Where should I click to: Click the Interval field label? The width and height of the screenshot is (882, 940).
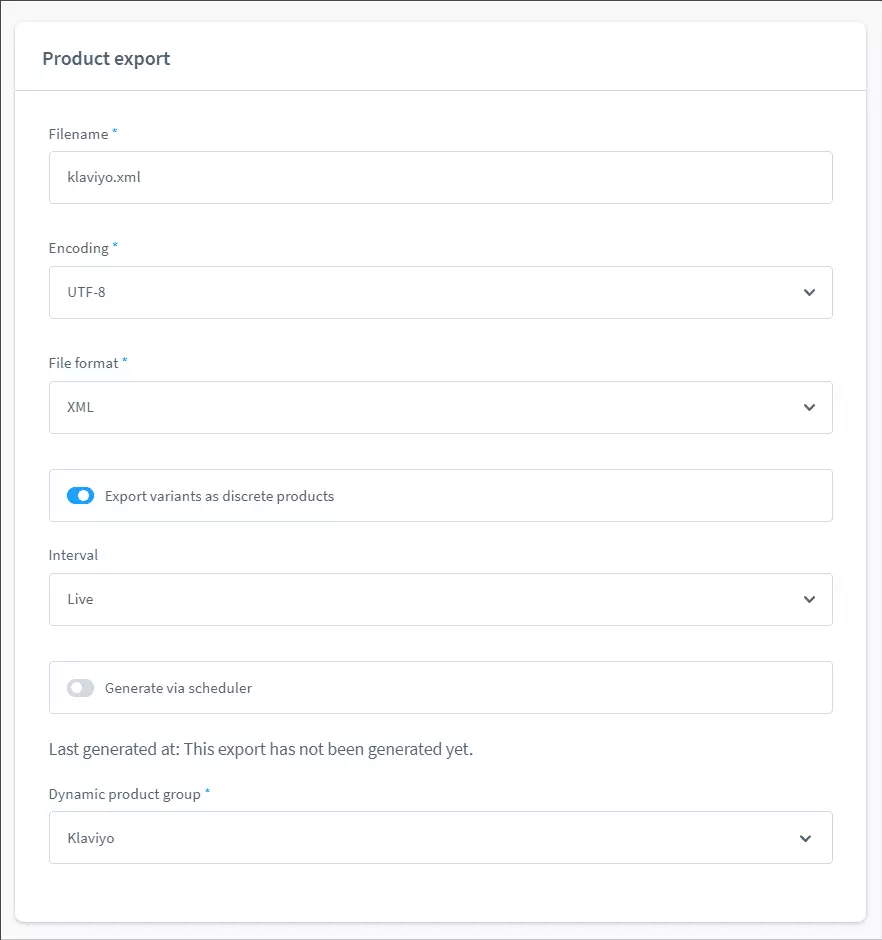click(x=74, y=555)
